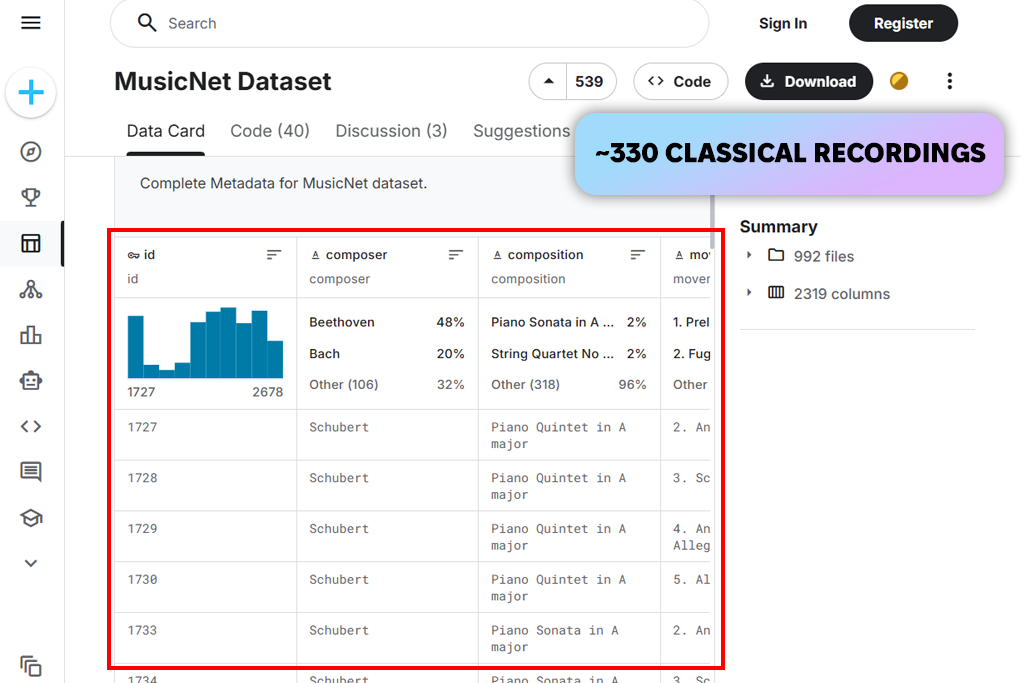The width and height of the screenshot is (1024, 683).
Task: Click the folder icon next to 992 files
Action: click(x=776, y=255)
